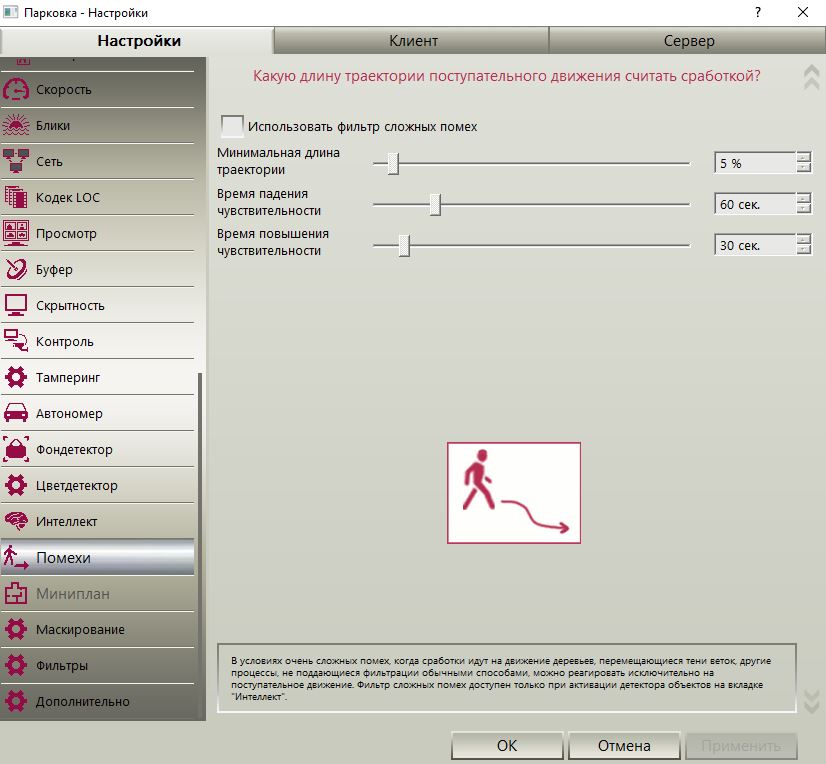Select the Автономер car icon

16,414
